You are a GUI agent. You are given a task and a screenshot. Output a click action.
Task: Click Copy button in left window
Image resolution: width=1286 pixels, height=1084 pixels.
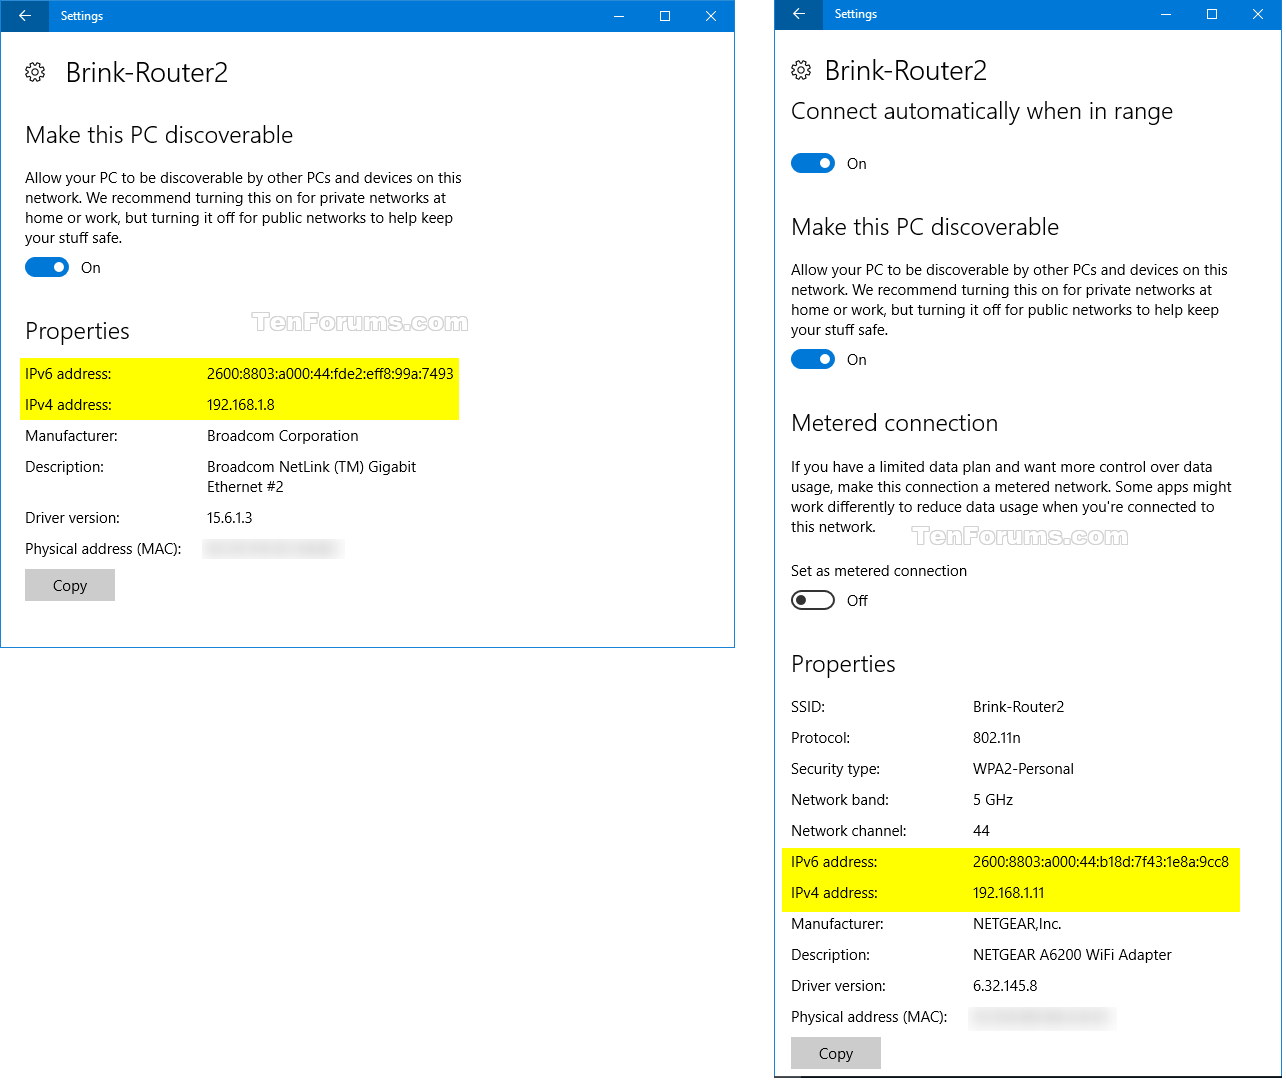point(70,585)
